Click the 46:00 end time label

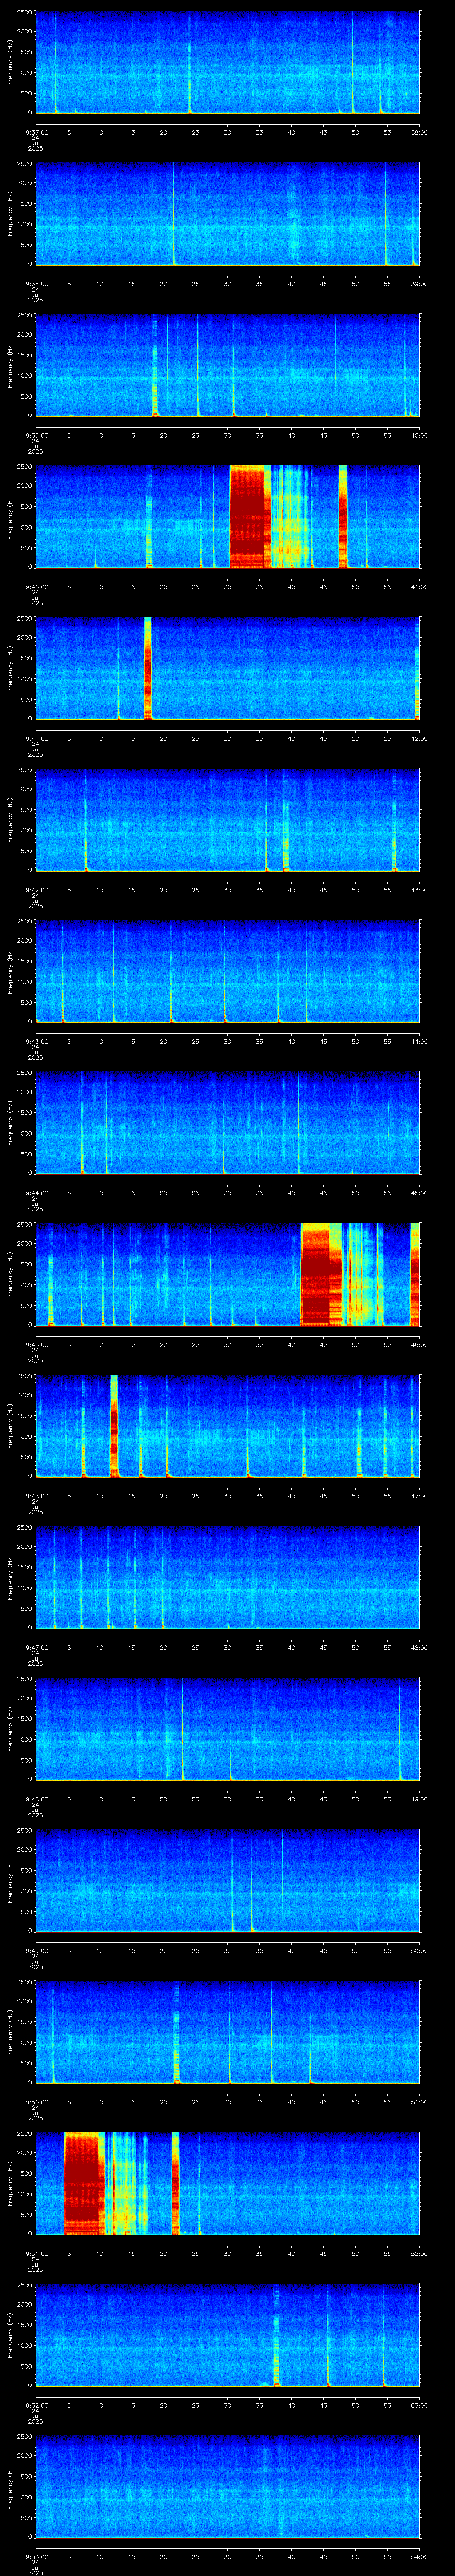pos(420,1344)
